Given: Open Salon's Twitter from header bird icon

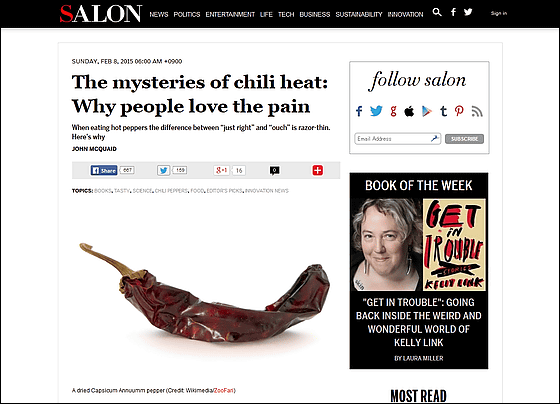Looking at the screenshot, I should point(468,12).
